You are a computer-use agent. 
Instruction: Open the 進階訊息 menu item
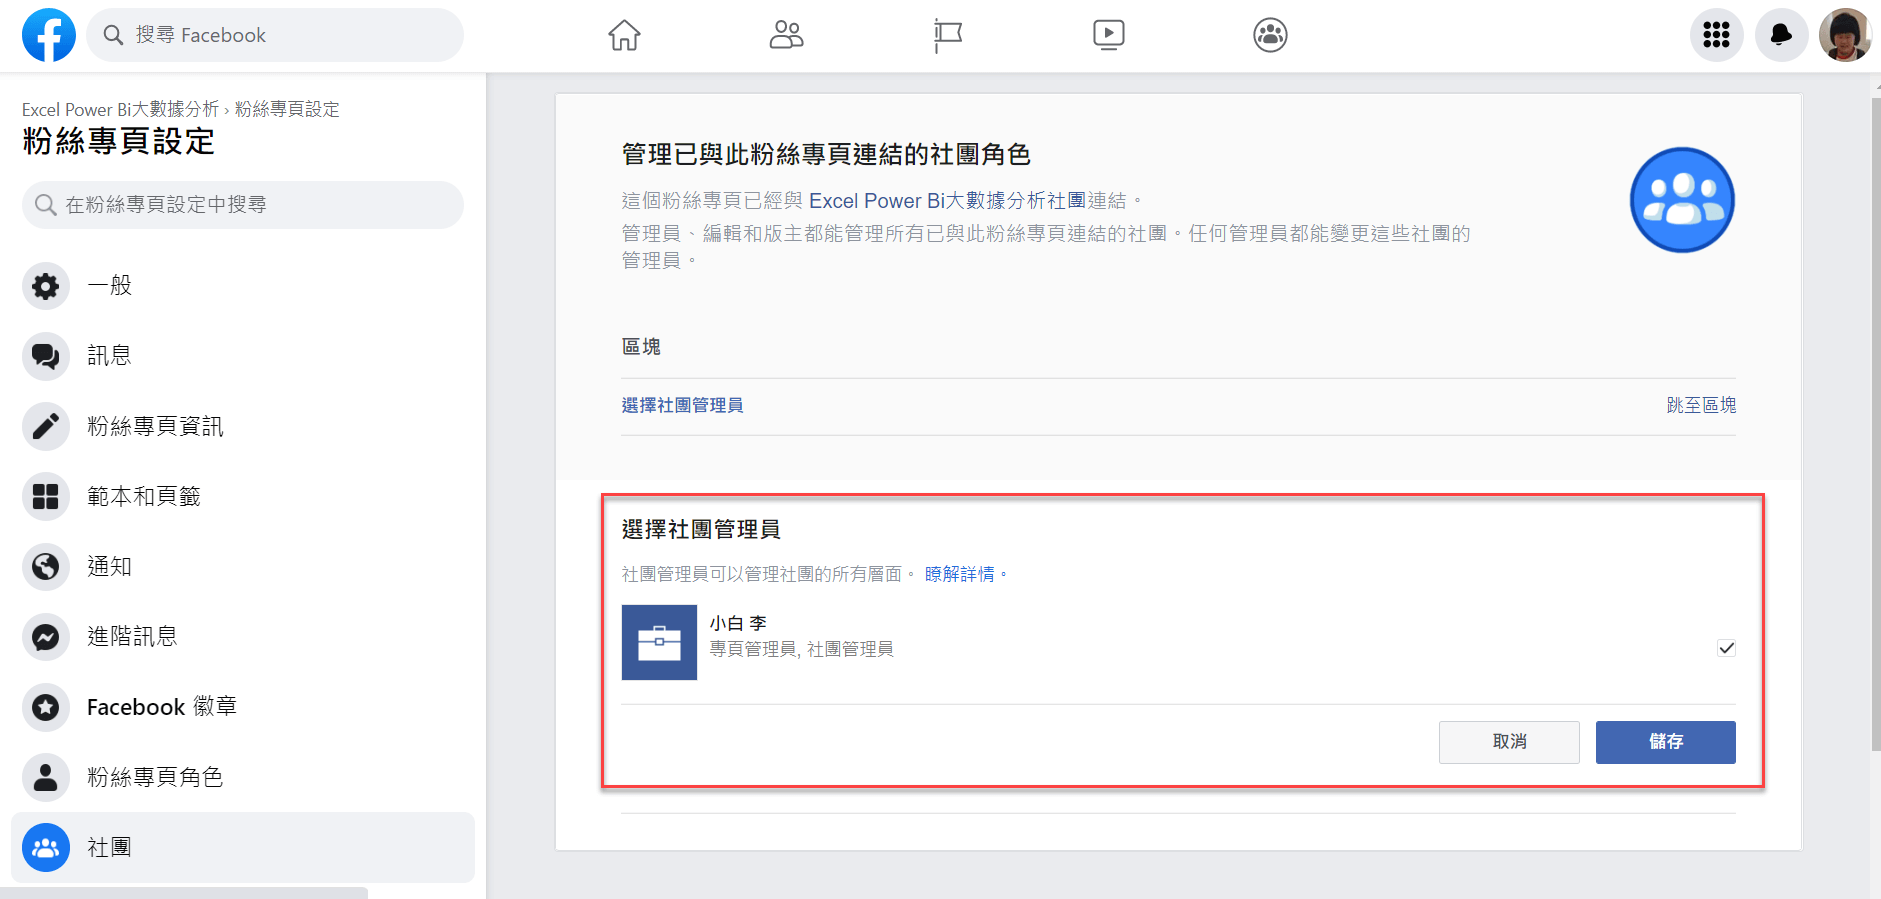tap(243, 637)
